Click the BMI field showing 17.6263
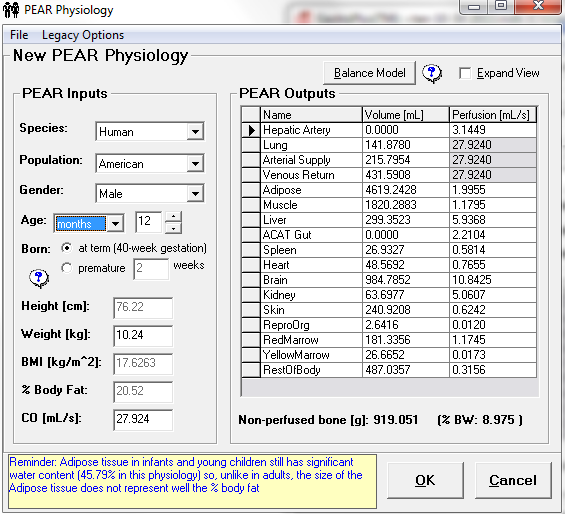This screenshot has width=565, height=514. point(143,363)
